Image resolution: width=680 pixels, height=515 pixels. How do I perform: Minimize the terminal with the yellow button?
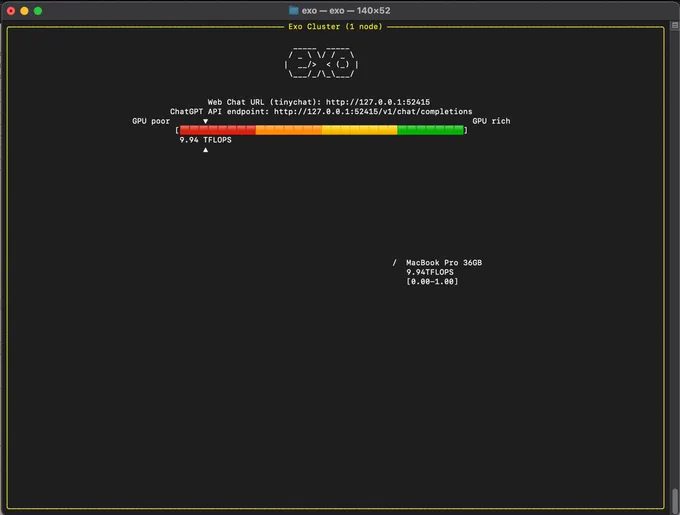(x=24, y=11)
